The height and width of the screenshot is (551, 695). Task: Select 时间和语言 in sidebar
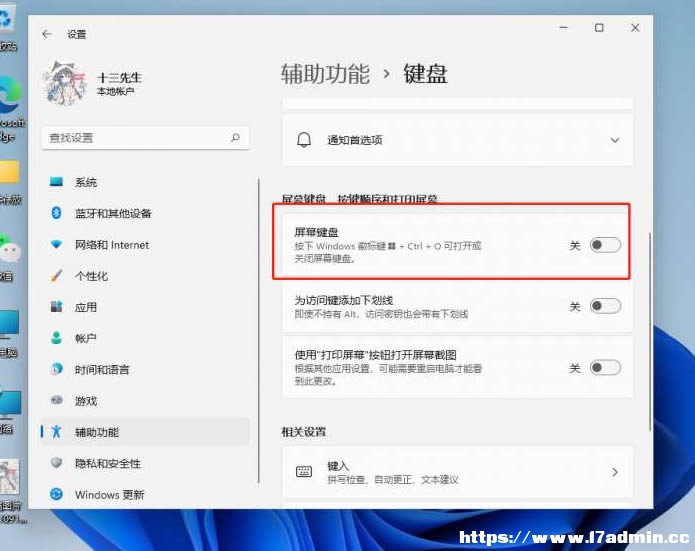[x=145, y=369]
